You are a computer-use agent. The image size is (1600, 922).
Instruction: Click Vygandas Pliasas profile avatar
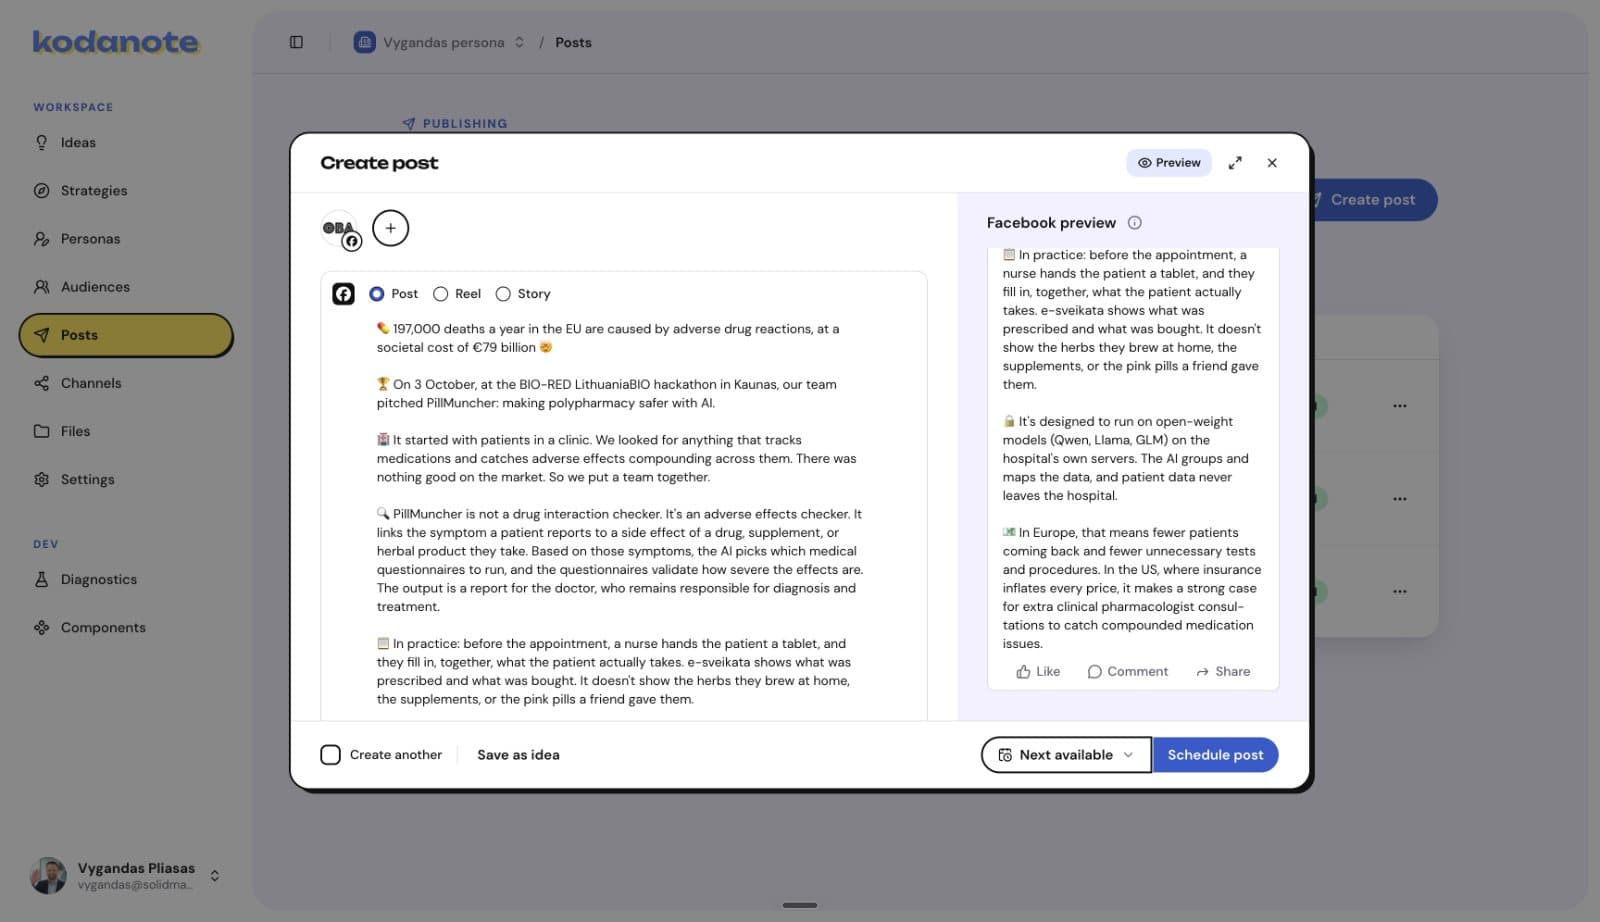point(48,875)
